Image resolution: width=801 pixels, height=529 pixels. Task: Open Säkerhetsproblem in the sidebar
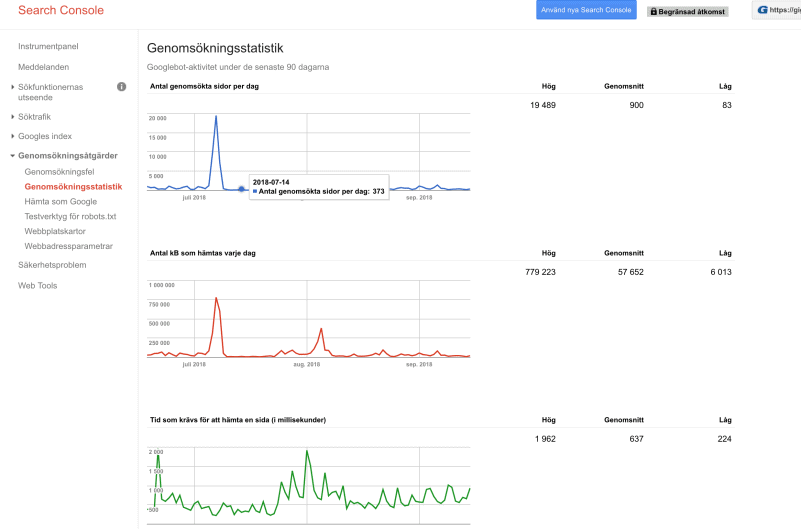52,265
